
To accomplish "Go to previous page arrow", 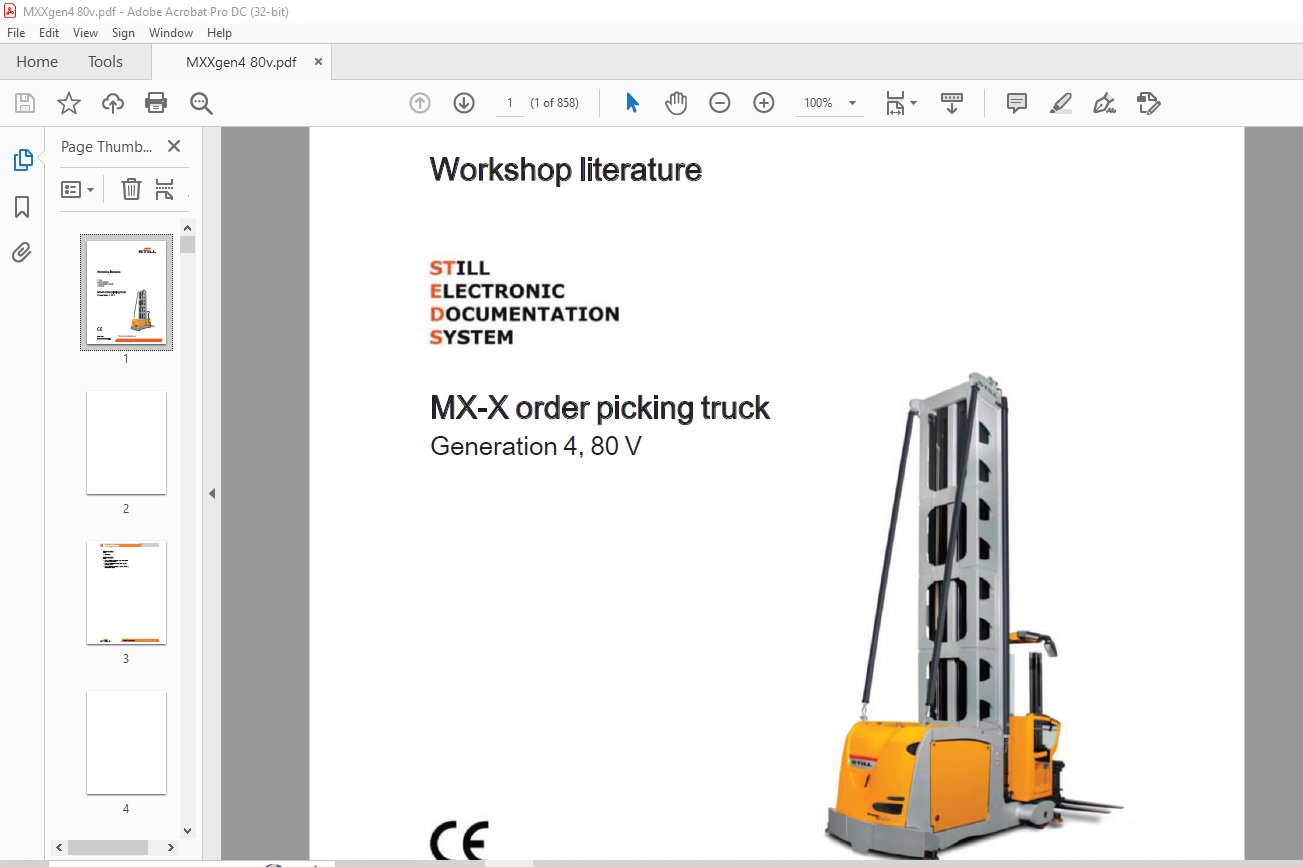I will click(x=420, y=103).
